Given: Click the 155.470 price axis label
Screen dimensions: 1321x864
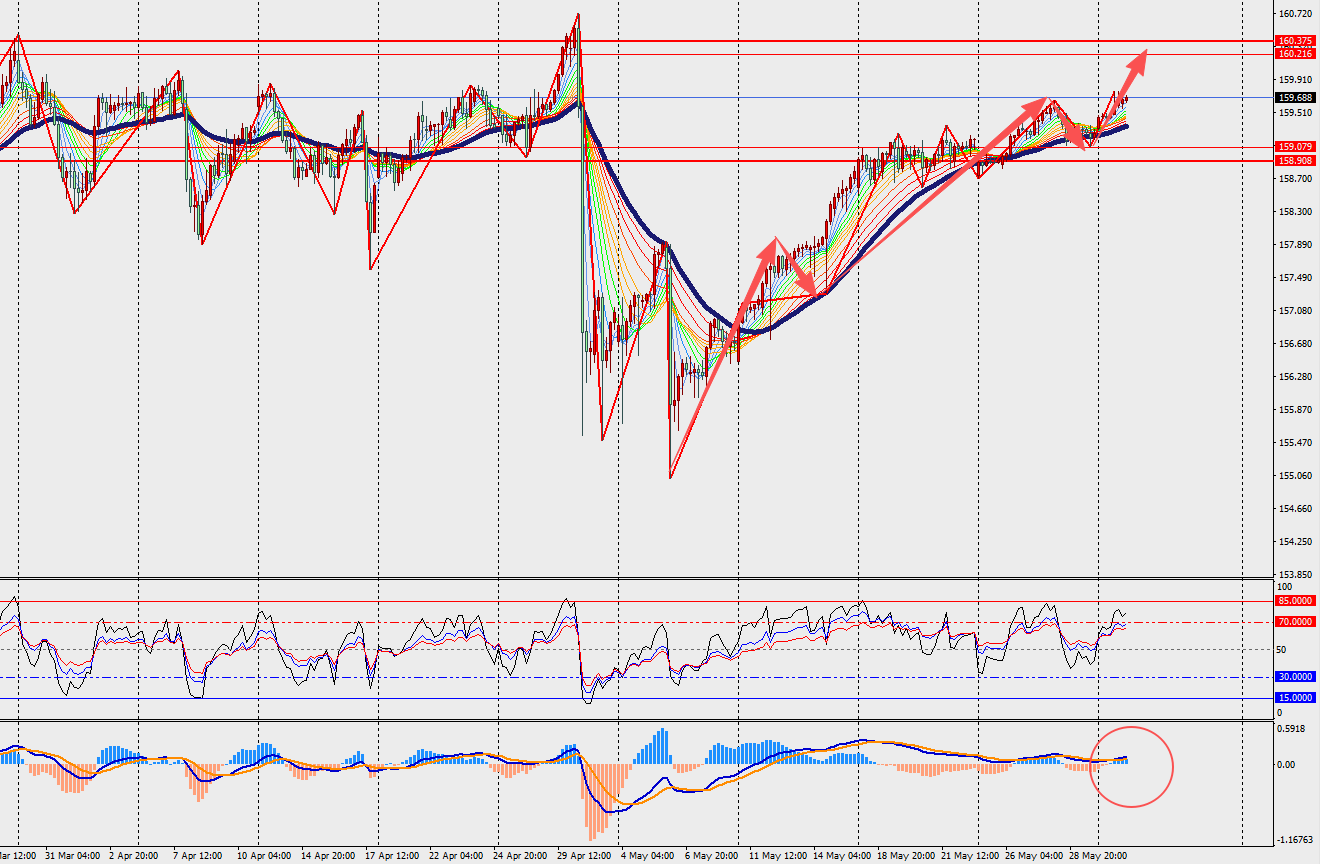Looking at the screenshot, I should coord(1296,443).
